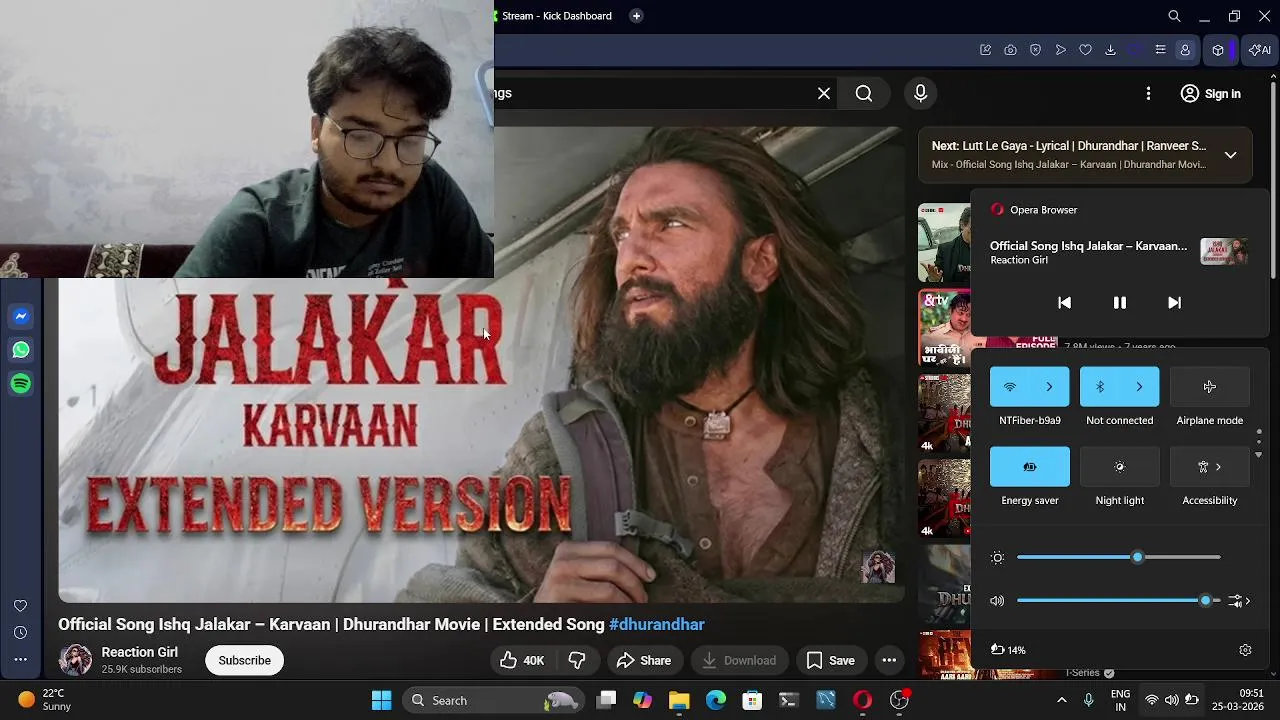
Task: Open #dhurandhar hashtag link
Action: [657, 624]
